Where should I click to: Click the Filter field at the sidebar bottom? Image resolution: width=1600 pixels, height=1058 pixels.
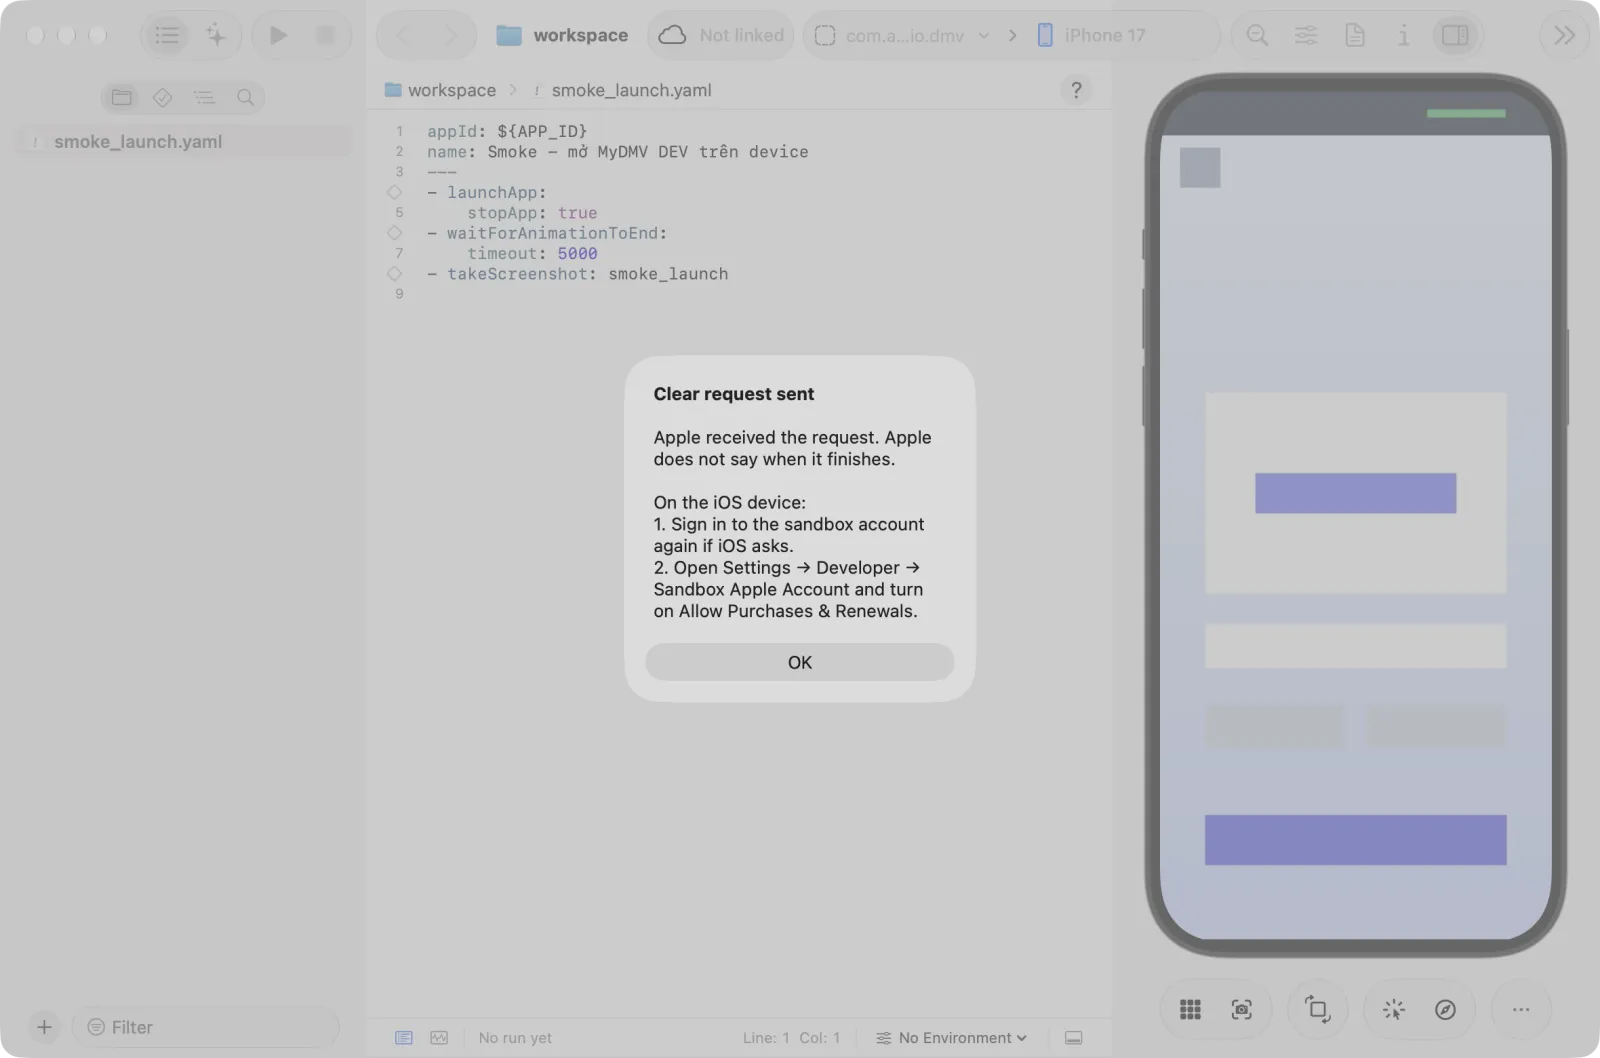[205, 1027]
